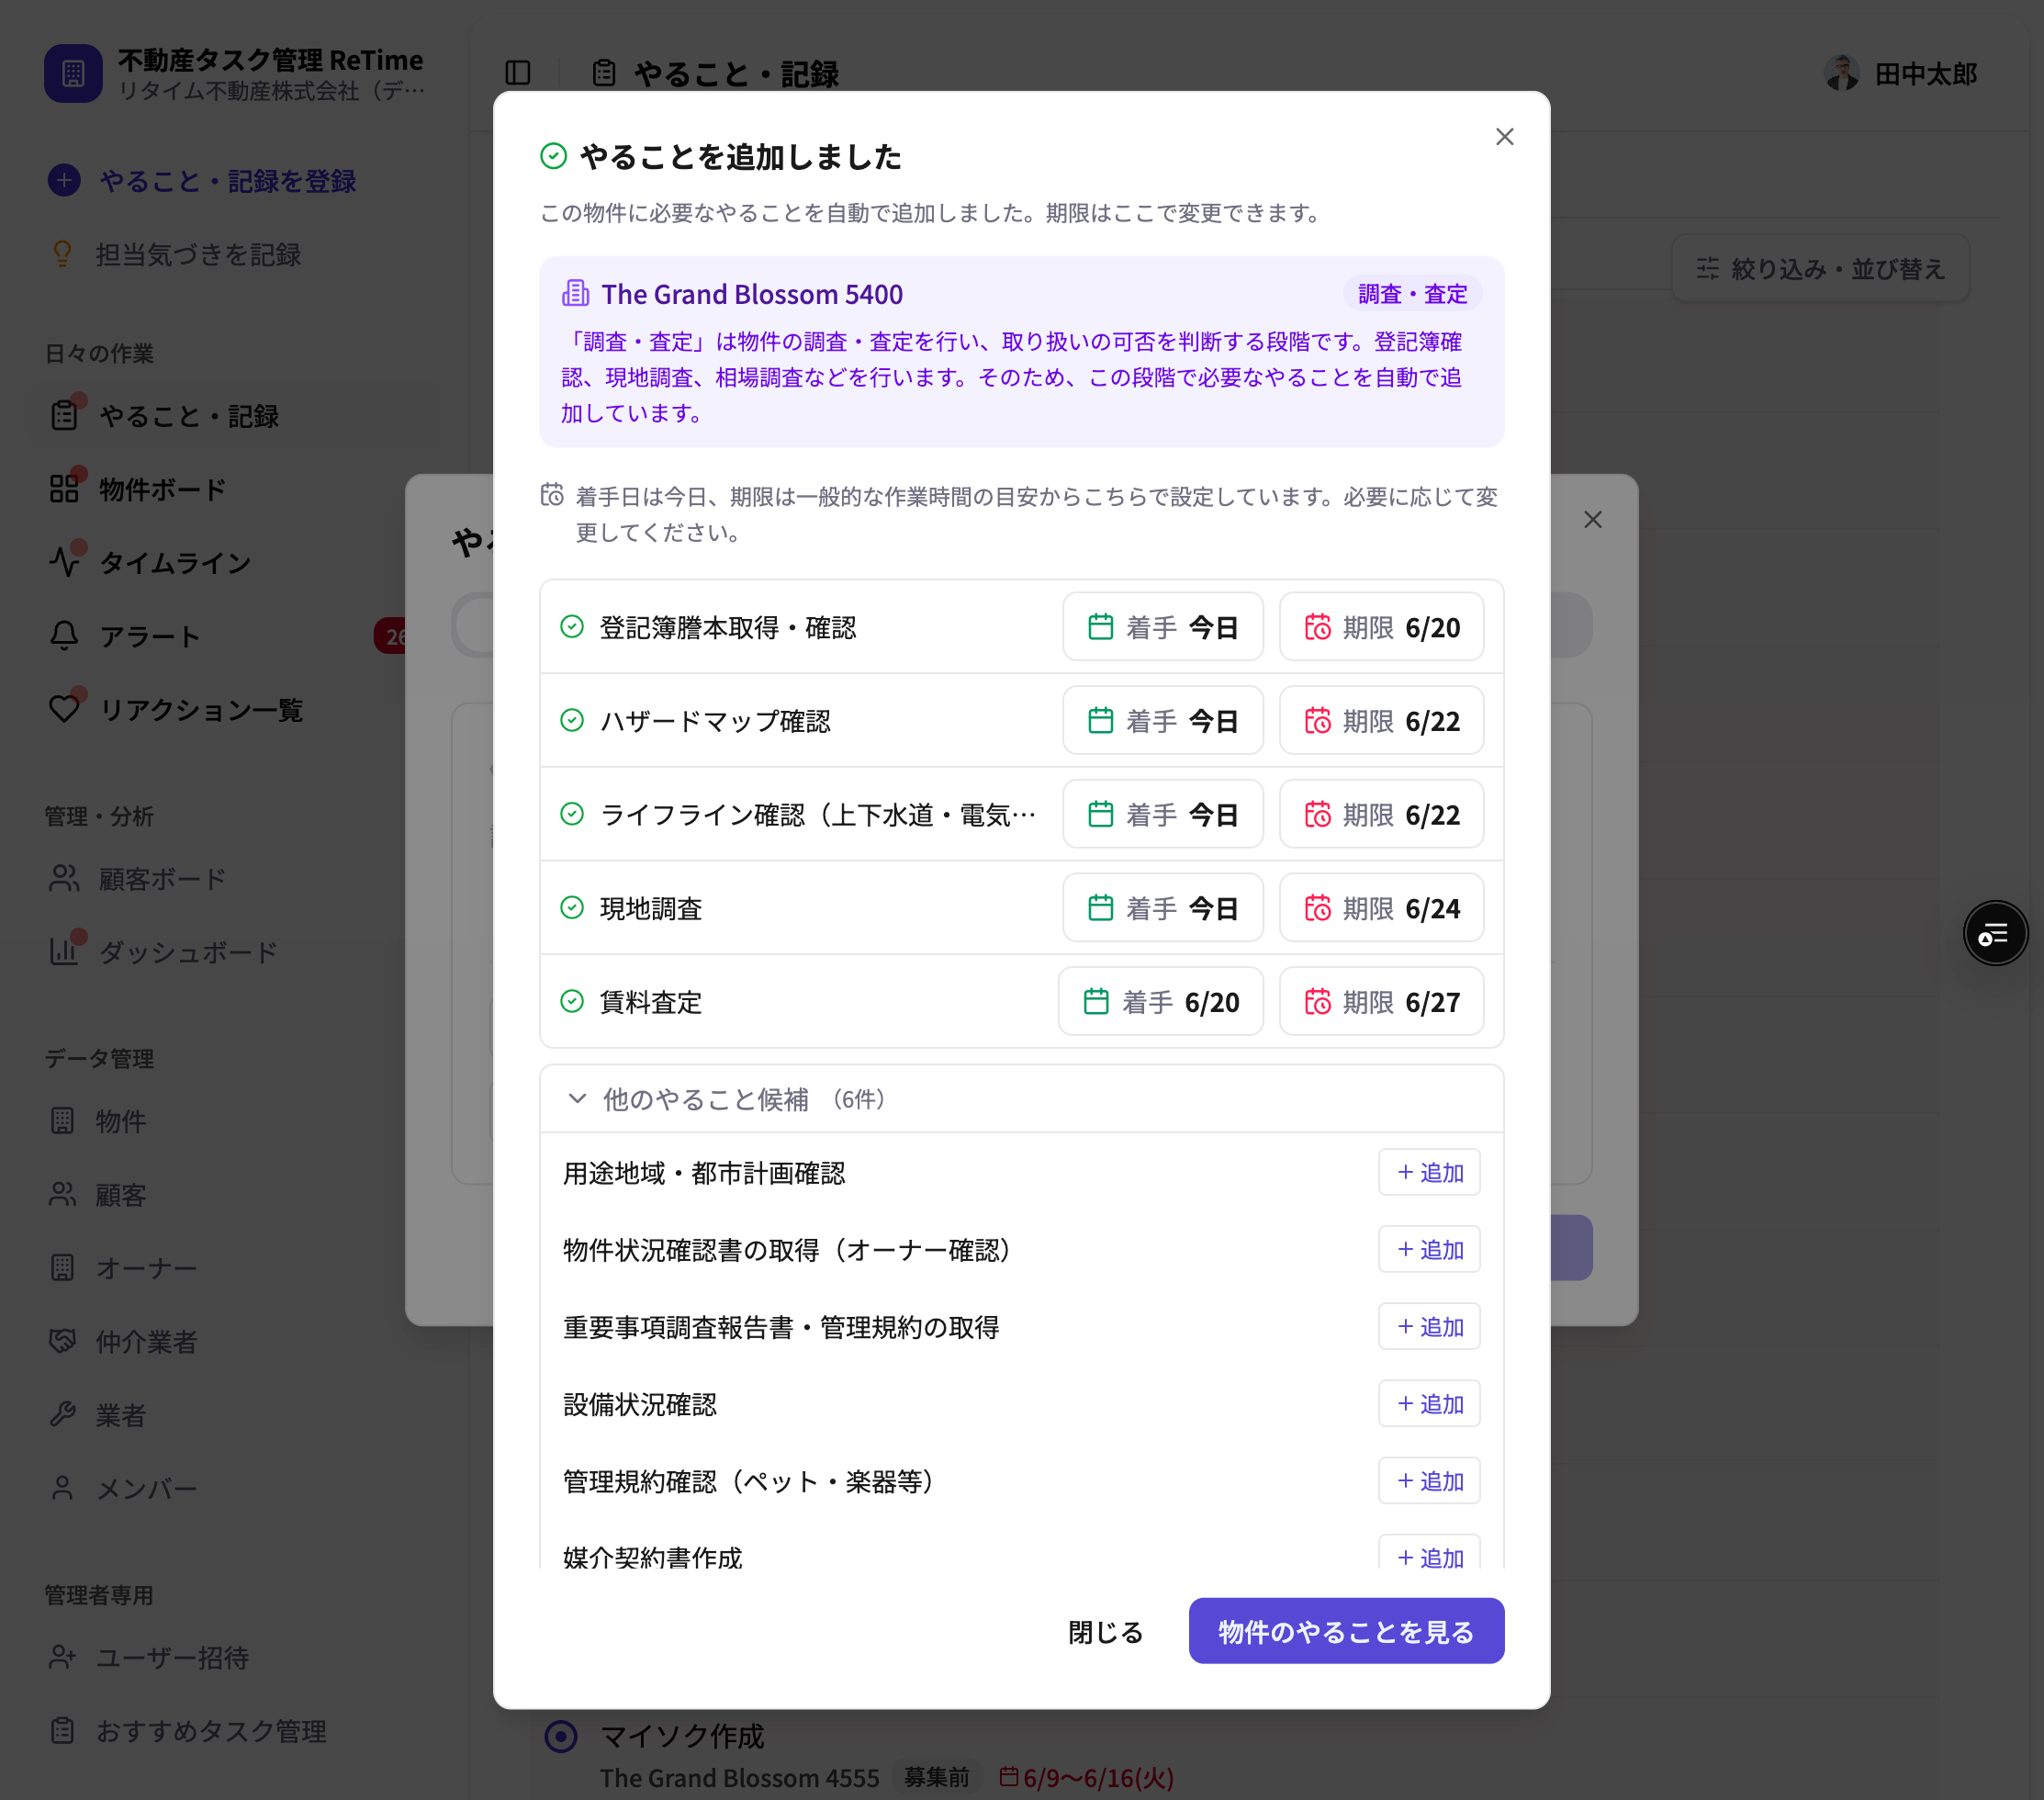This screenshot has height=1800, width=2044.
Task: Toggle check icon for ライフライン確認
Action: point(572,814)
